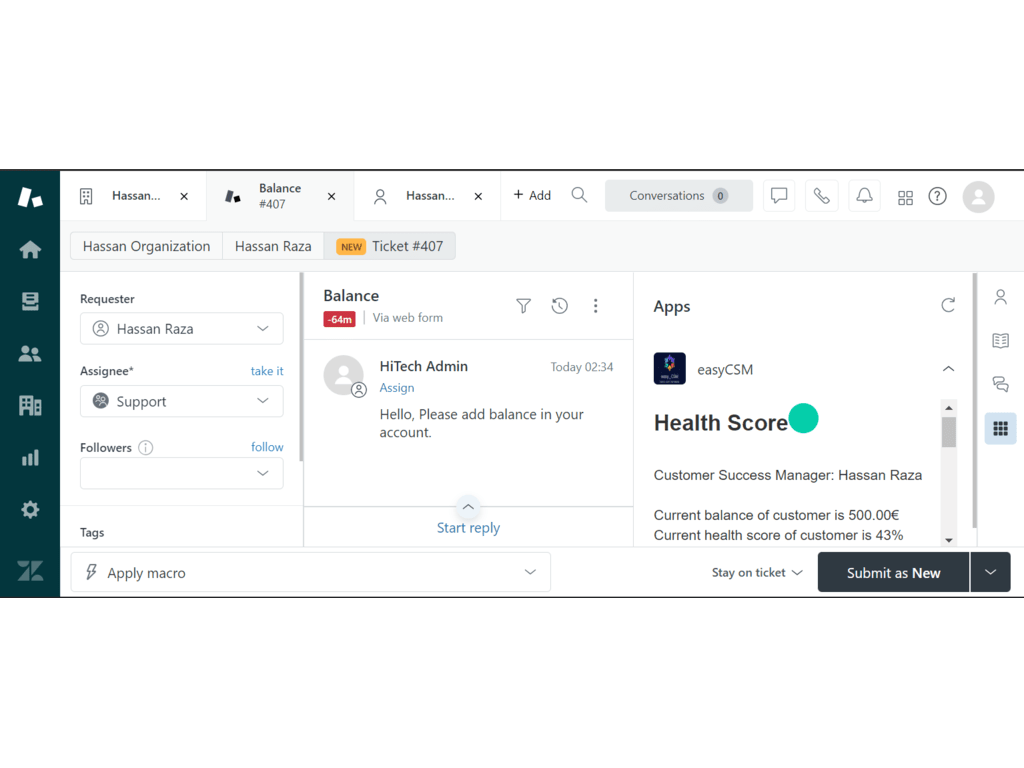This screenshot has height=768, width=1024.
Task: Open Zendesk products grid icon
Action: (905, 197)
